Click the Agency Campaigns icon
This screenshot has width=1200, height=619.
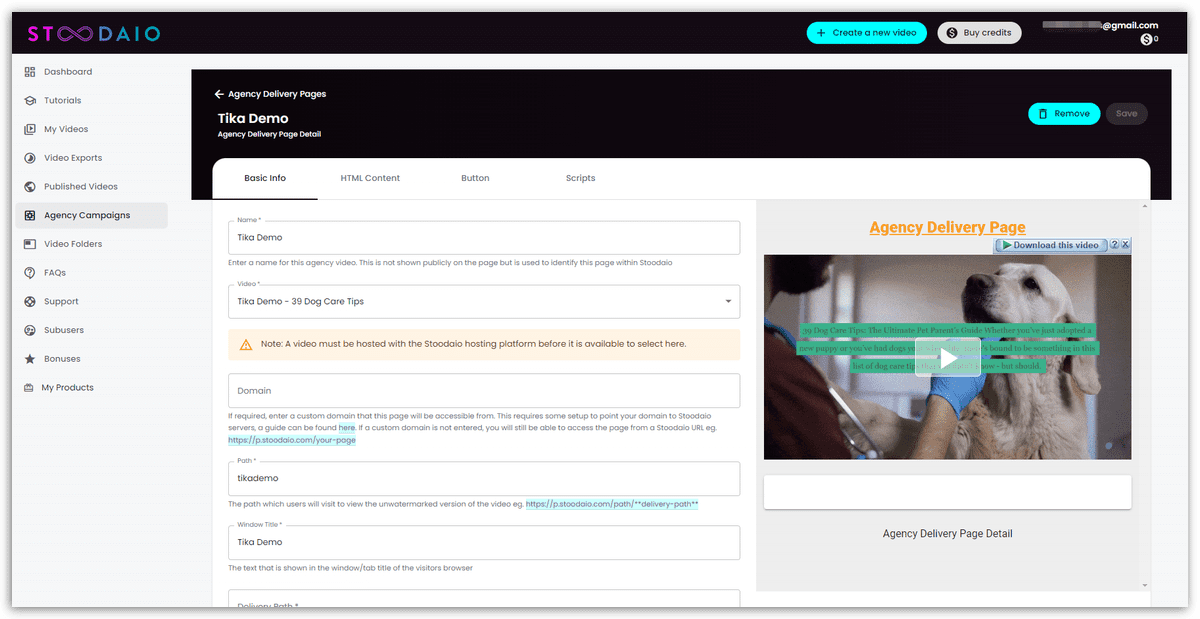click(x=30, y=215)
